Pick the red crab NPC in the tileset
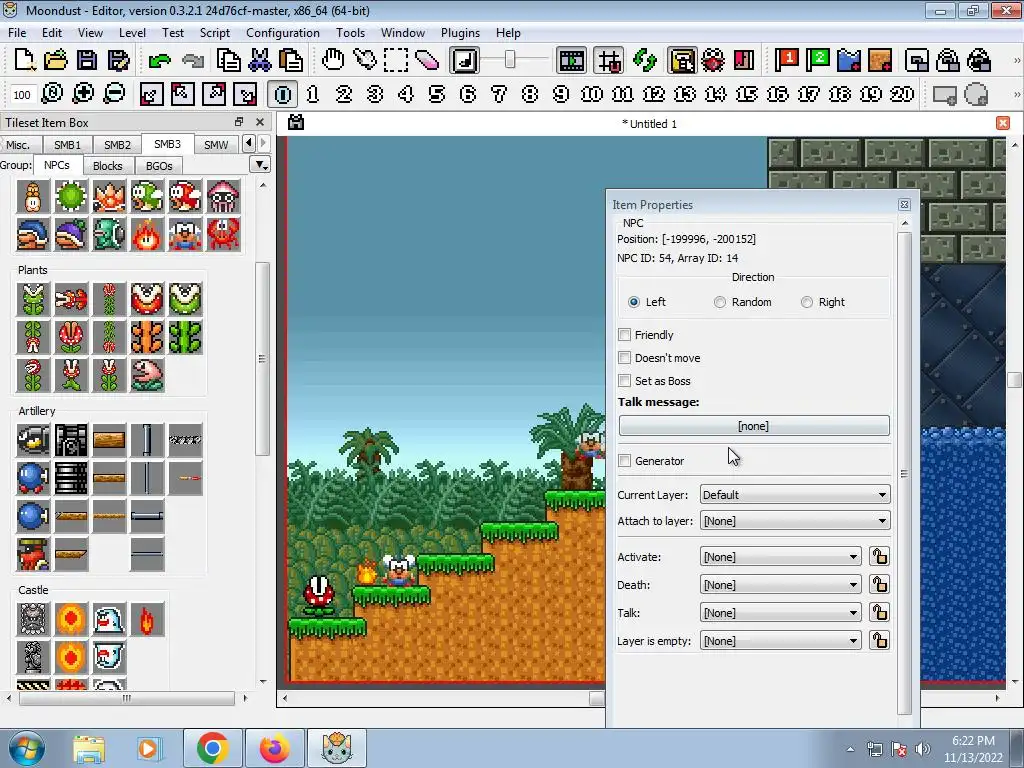 click(223, 235)
